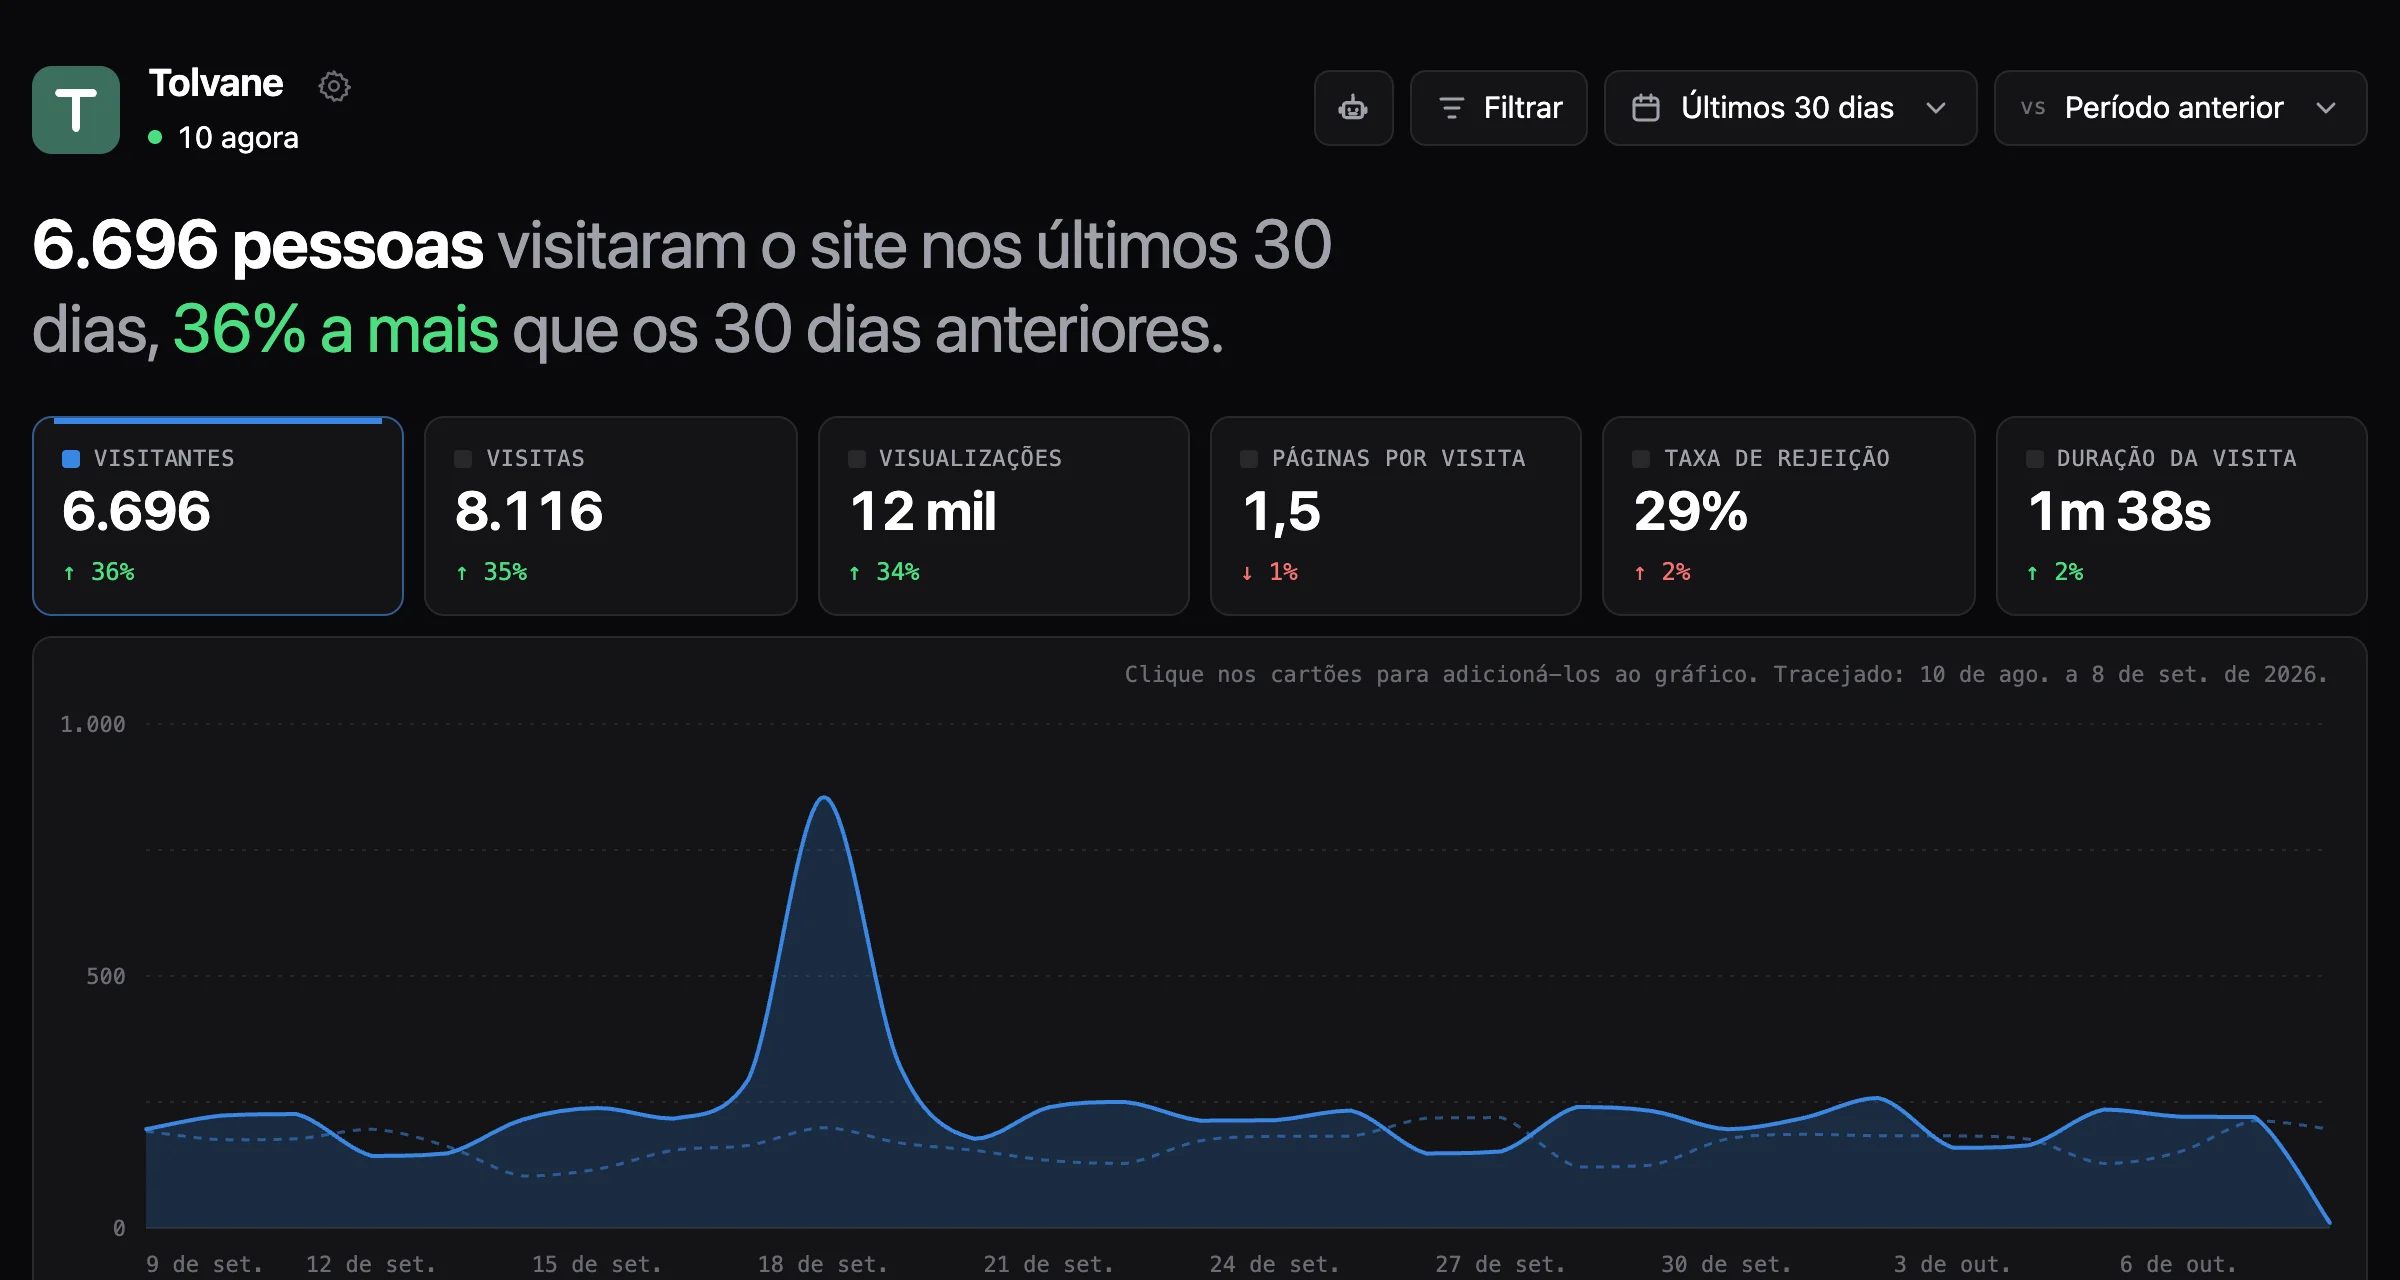Toggle the Taxa de rejeição checkbox square
This screenshot has height=1280, width=2400.
1641,459
